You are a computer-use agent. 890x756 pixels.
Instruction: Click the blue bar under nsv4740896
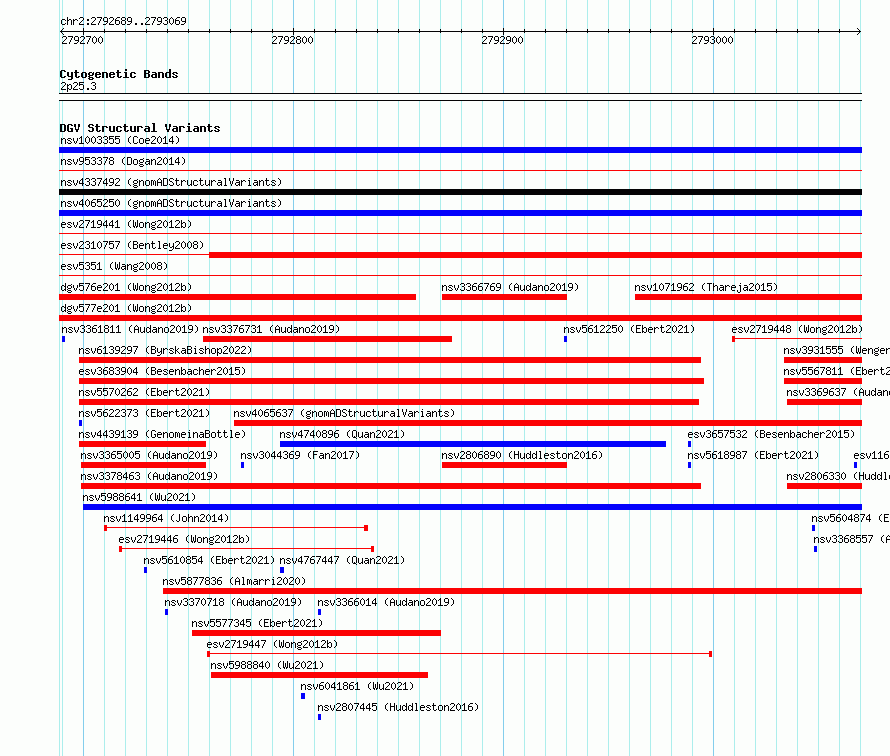pos(473,444)
